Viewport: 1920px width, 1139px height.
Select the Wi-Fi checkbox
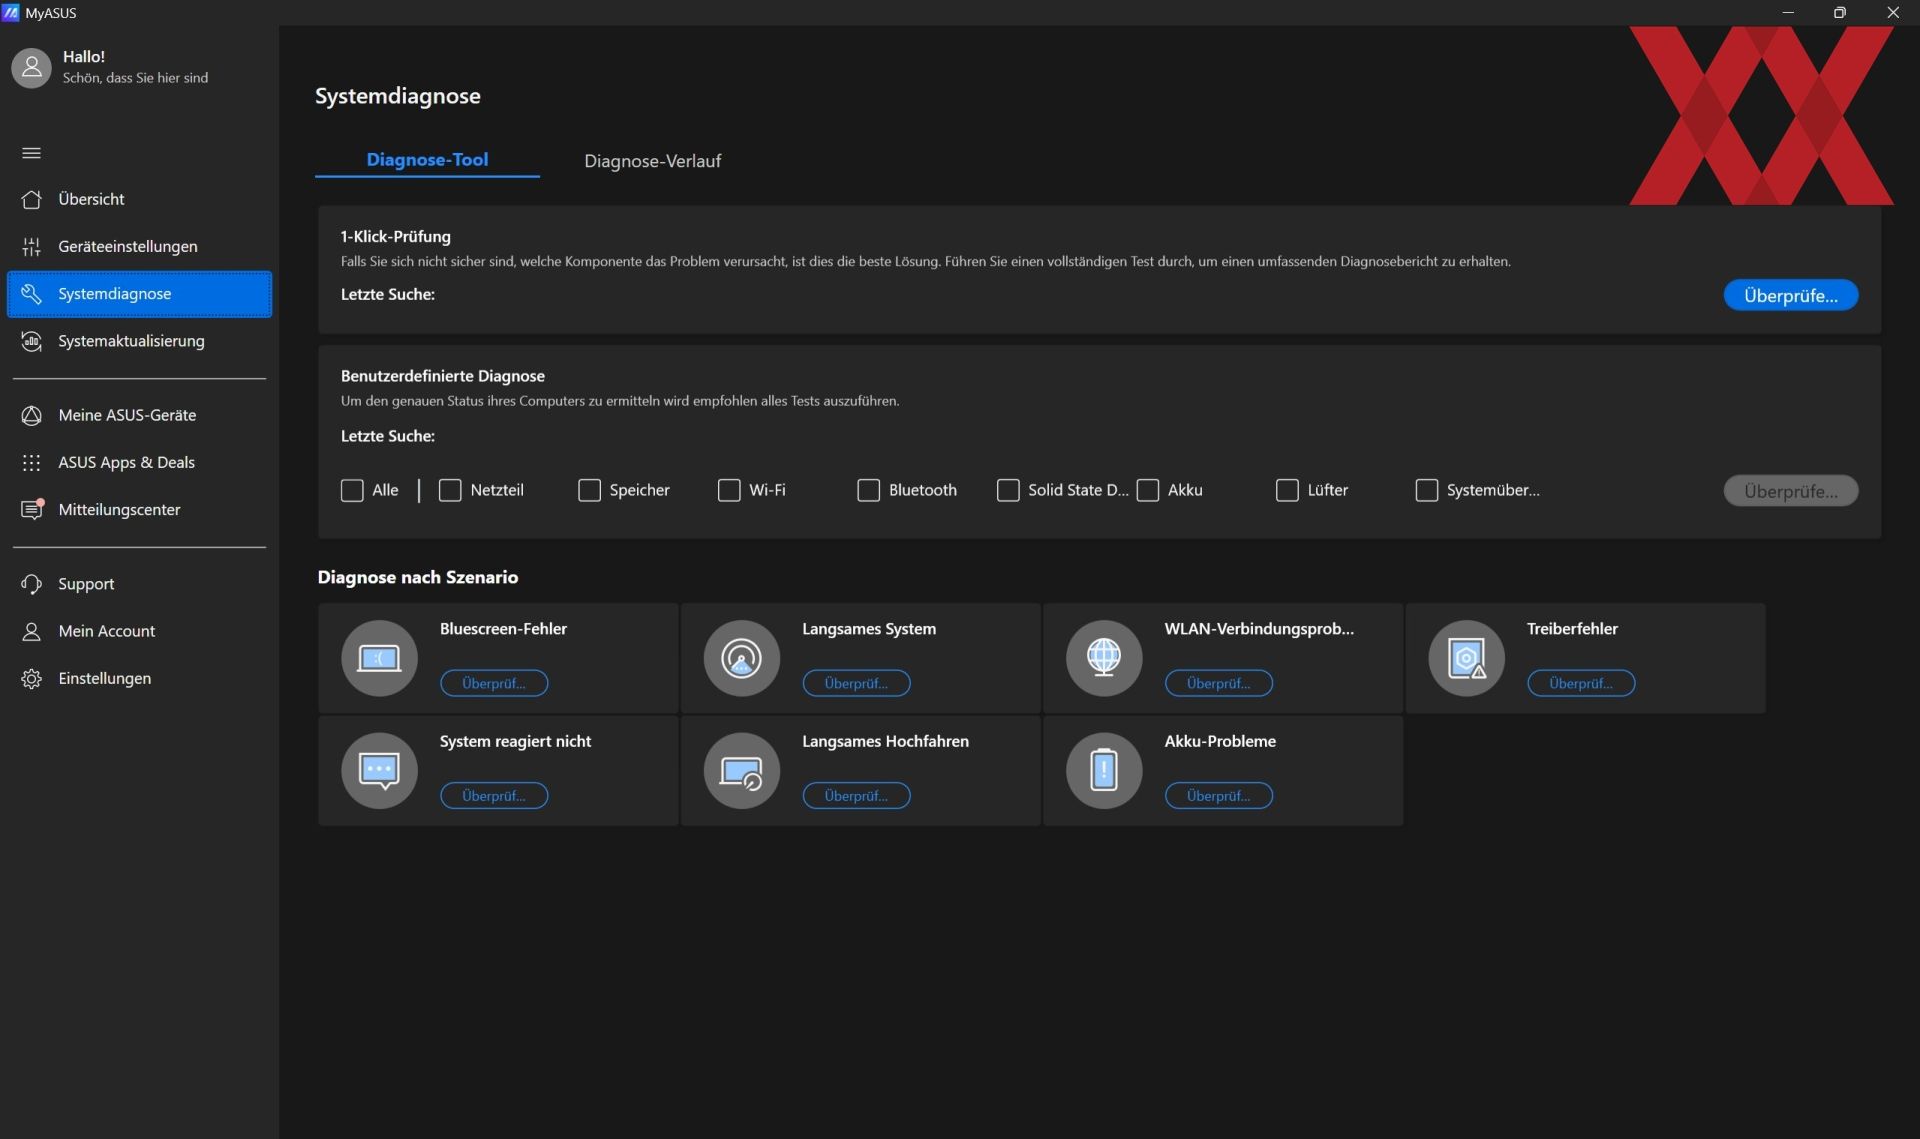tap(729, 490)
